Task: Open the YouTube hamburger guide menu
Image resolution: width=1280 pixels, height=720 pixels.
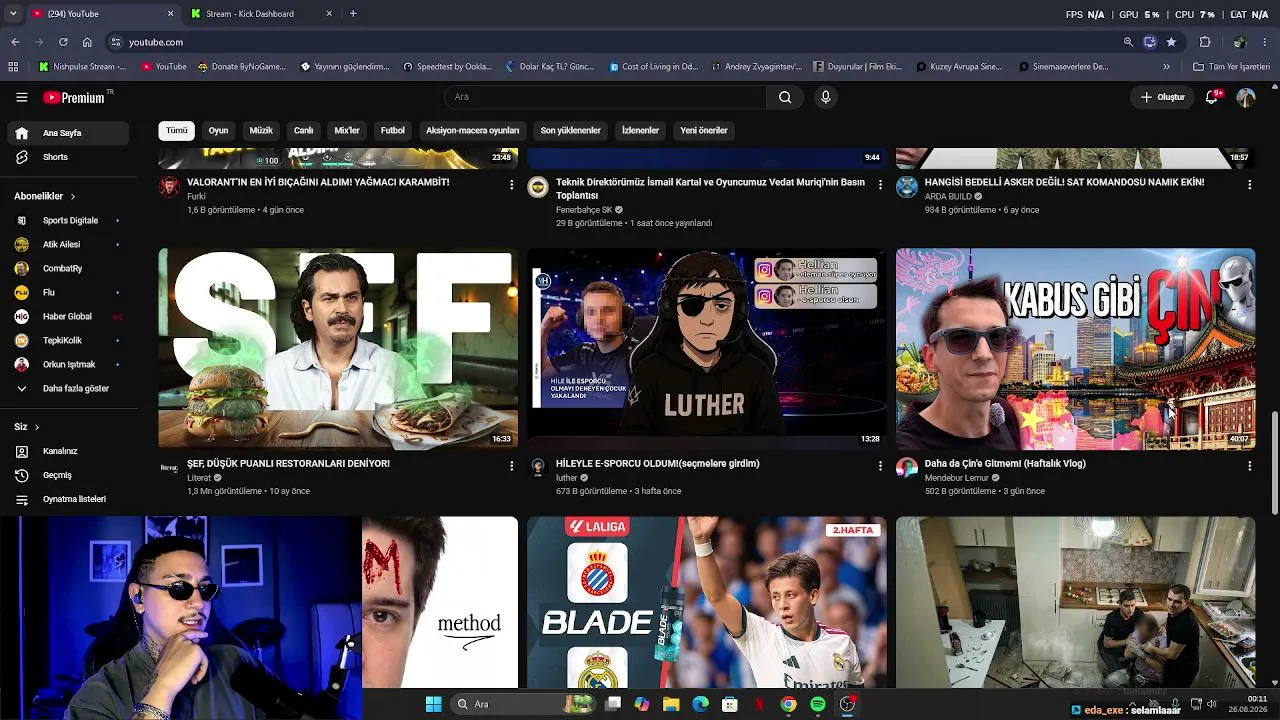Action: point(21,97)
